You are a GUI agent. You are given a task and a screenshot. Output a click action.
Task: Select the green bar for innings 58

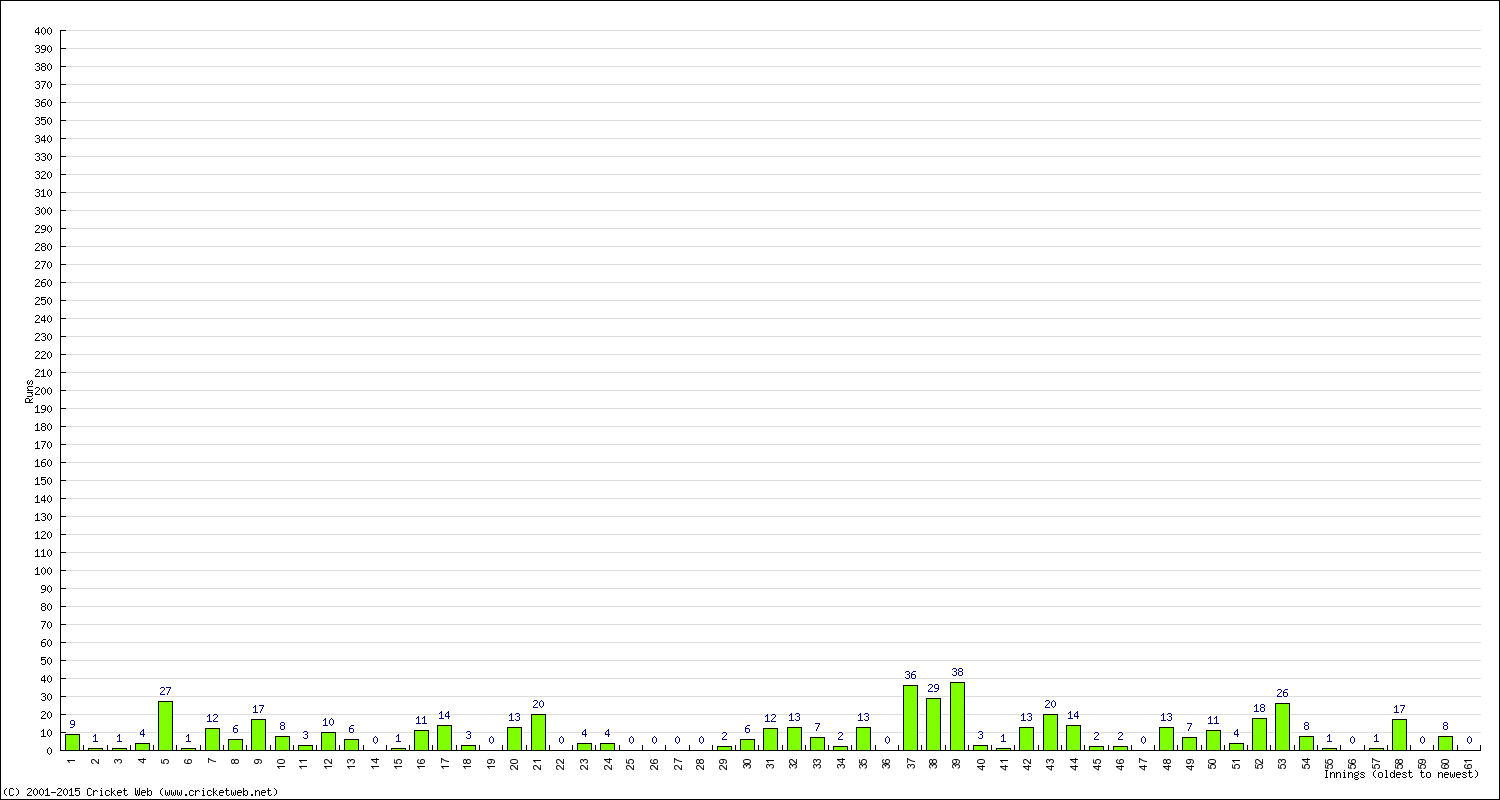coord(1400,735)
